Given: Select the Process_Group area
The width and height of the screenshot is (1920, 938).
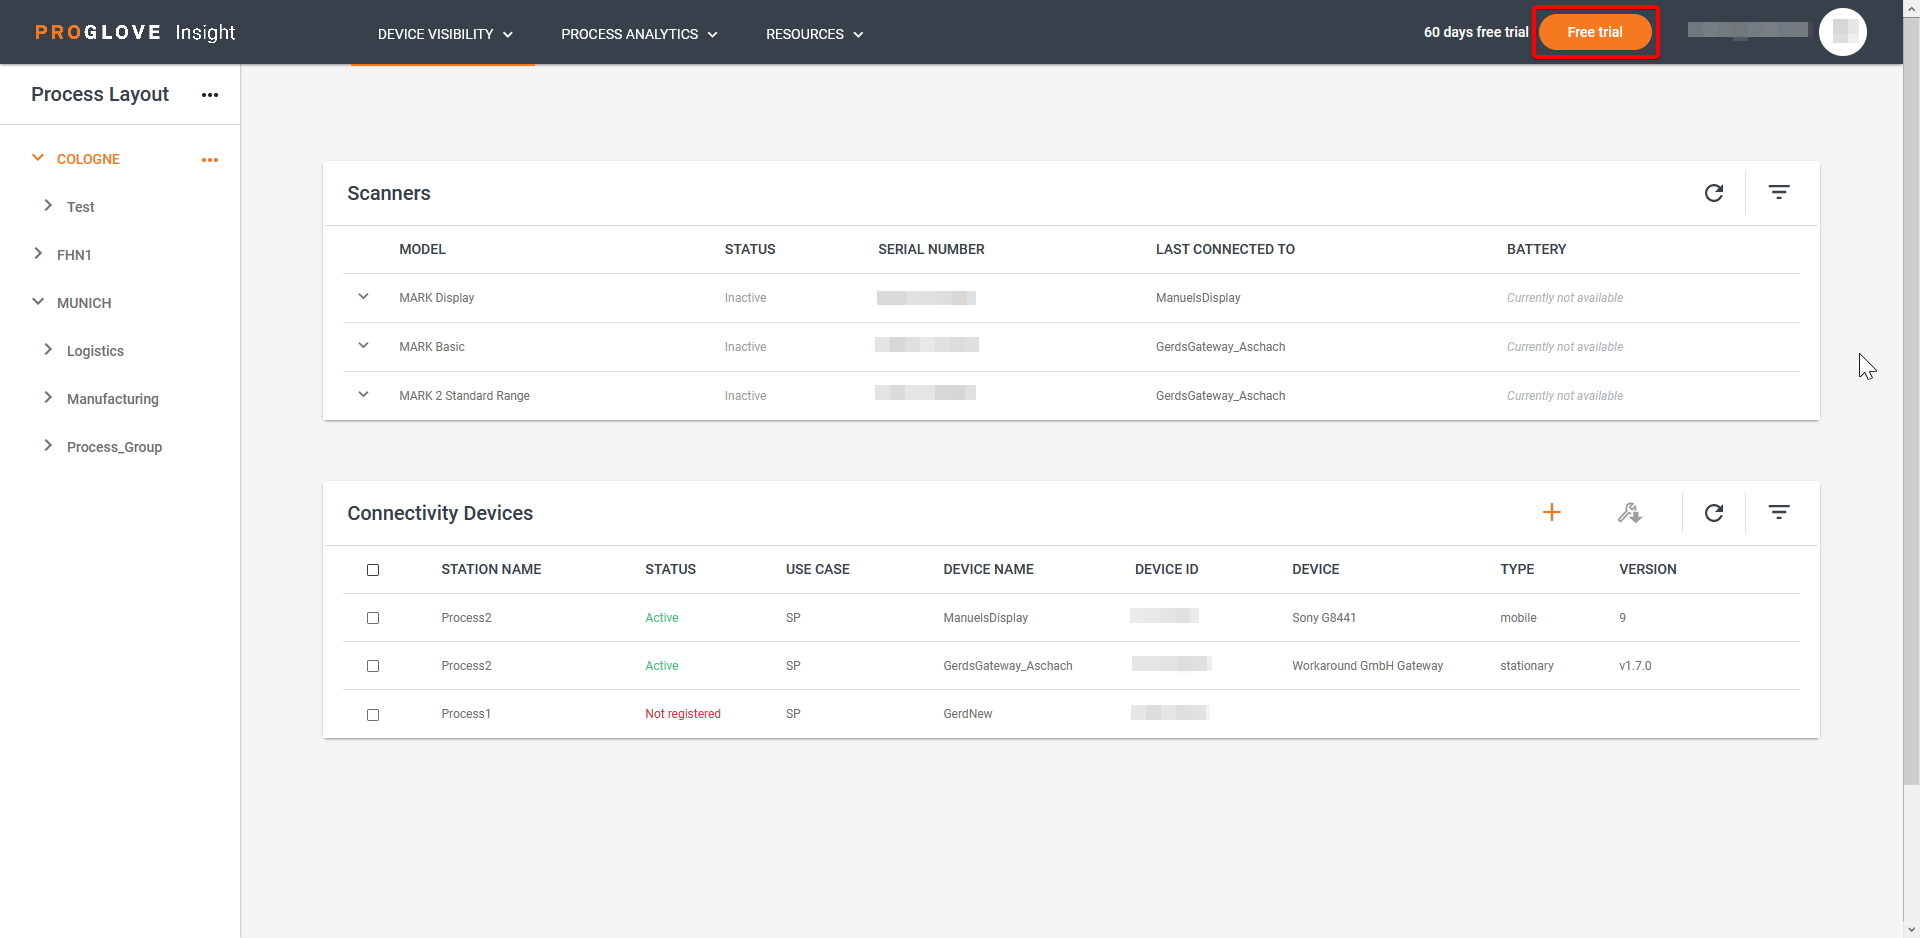Looking at the screenshot, I should click(114, 447).
